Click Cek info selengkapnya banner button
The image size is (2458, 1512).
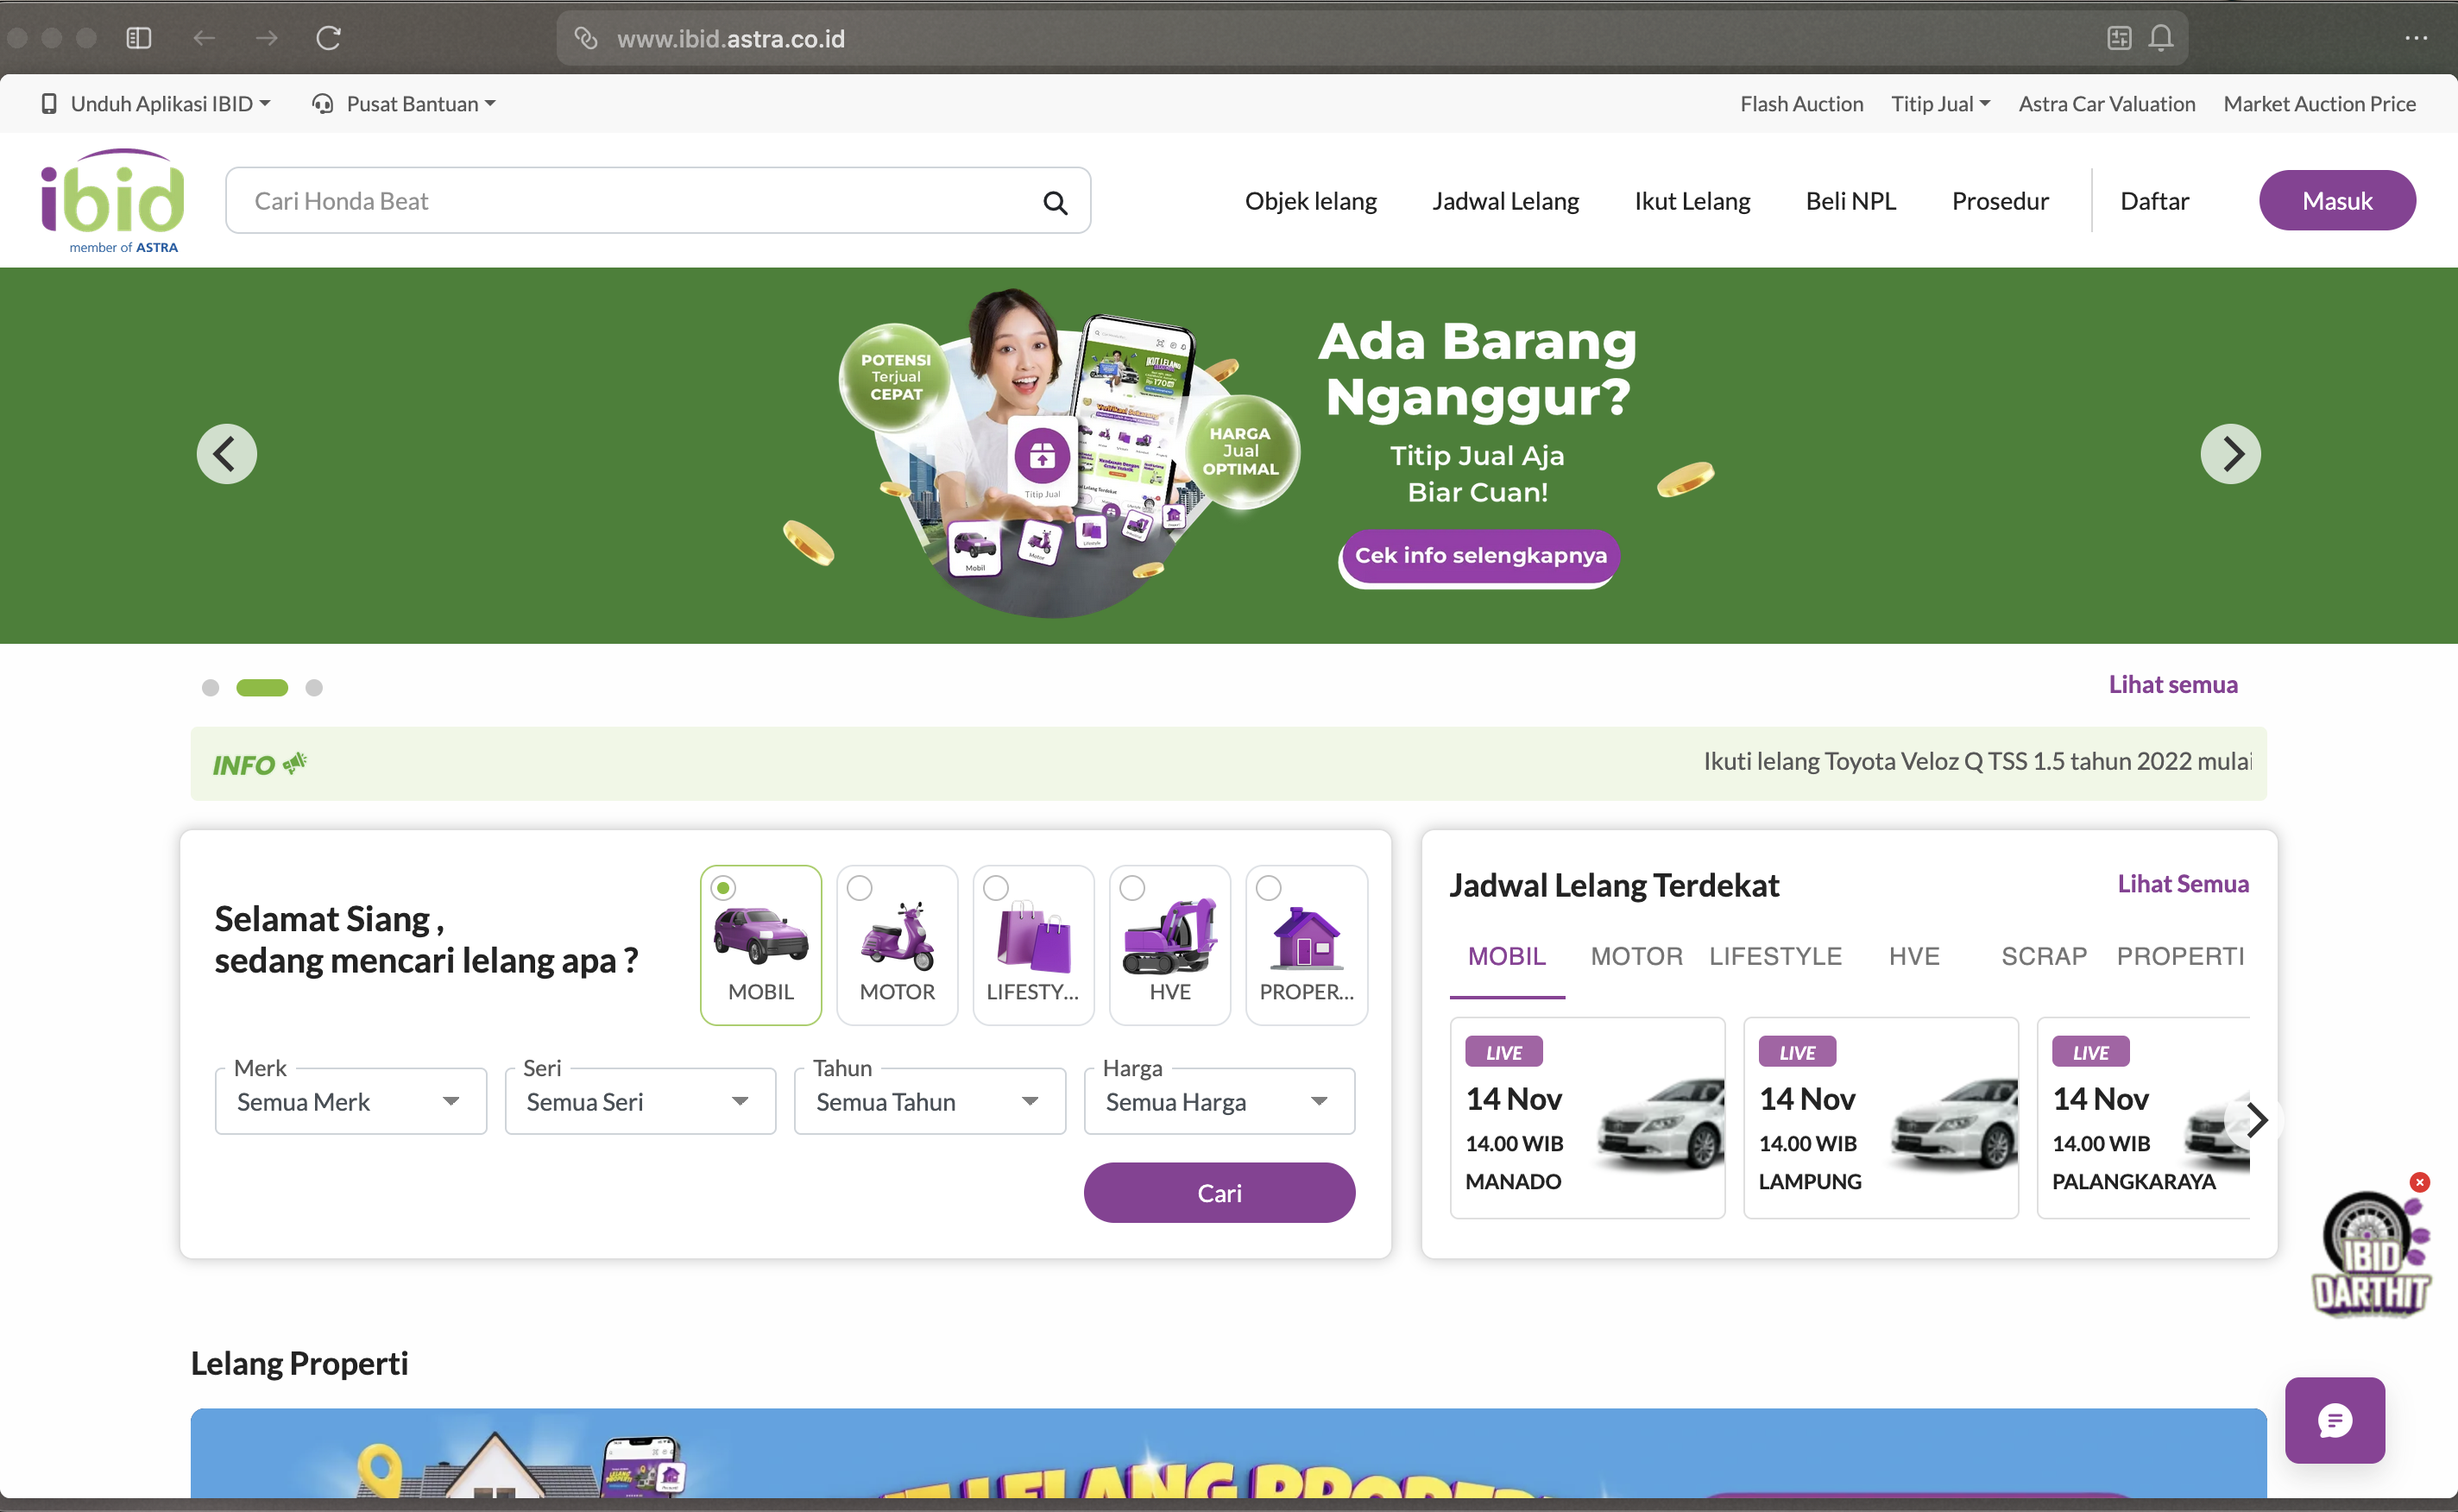[x=1480, y=556]
